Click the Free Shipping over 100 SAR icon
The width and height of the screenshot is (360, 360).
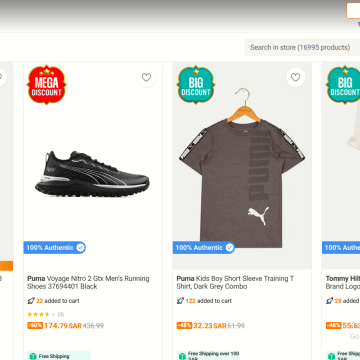(x=182, y=356)
